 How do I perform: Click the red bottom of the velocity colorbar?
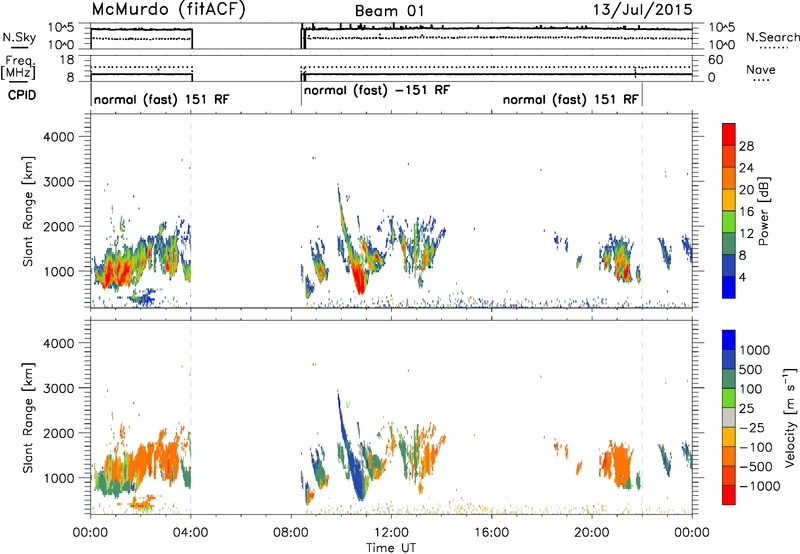pos(729,495)
